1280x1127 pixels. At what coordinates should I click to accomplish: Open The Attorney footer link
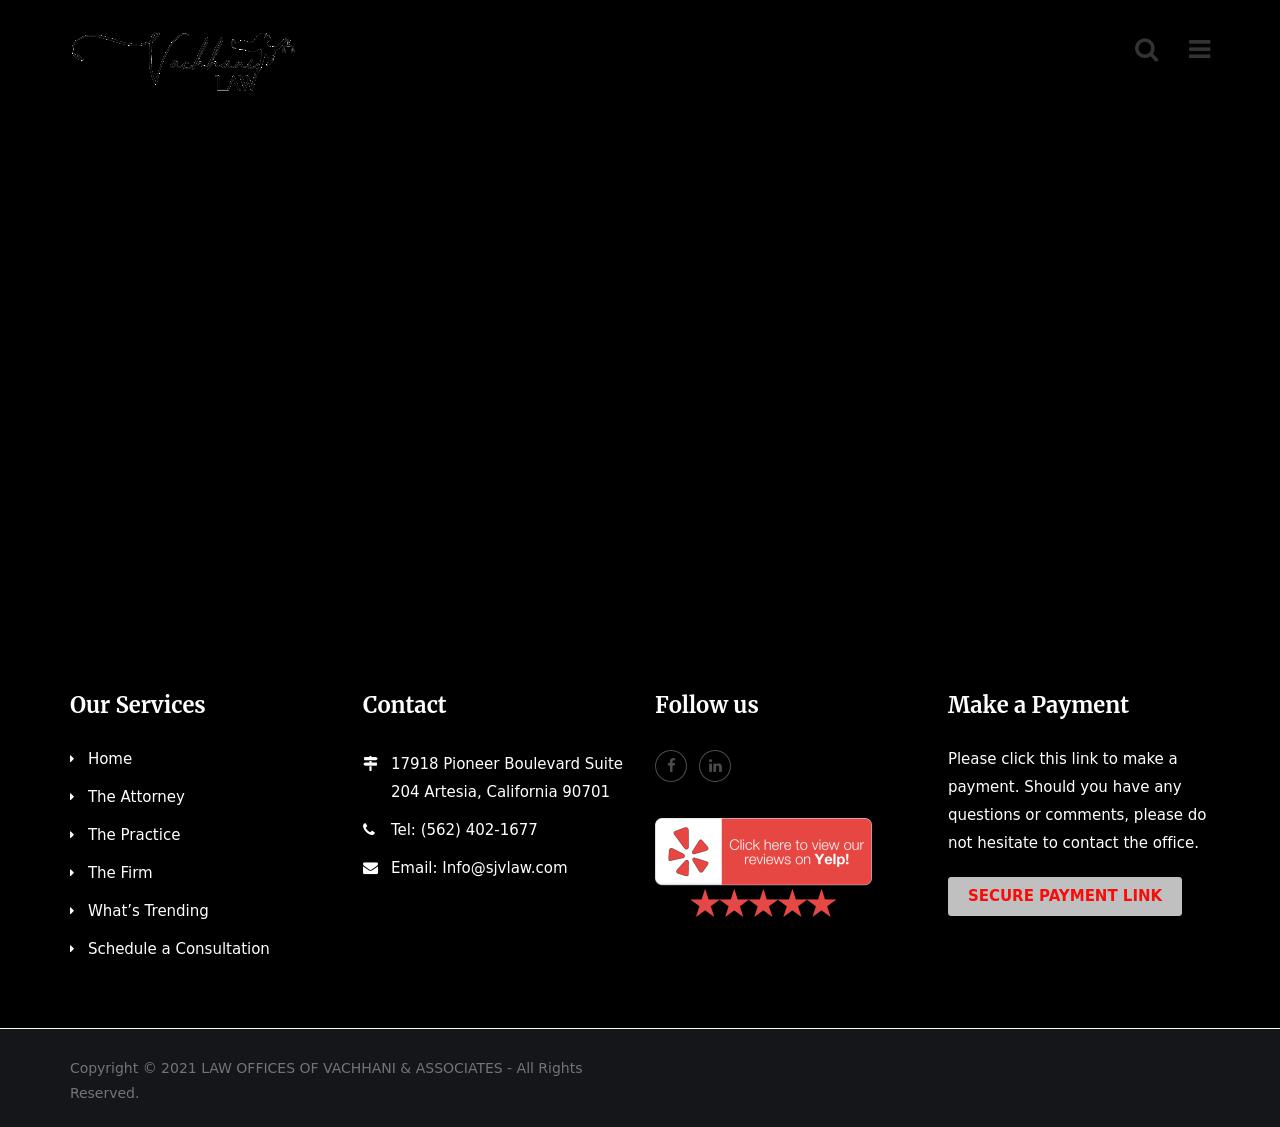[x=136, y=797]
